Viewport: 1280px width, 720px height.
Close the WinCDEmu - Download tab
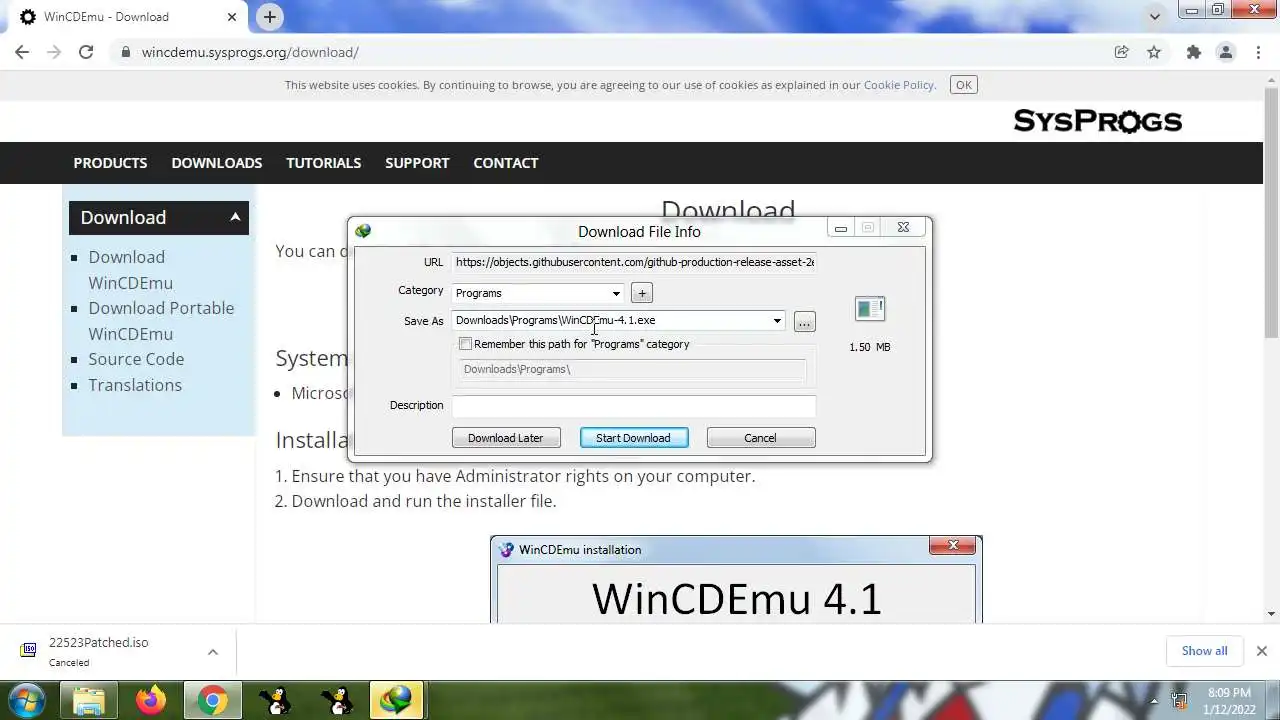[x=232, y=17]
